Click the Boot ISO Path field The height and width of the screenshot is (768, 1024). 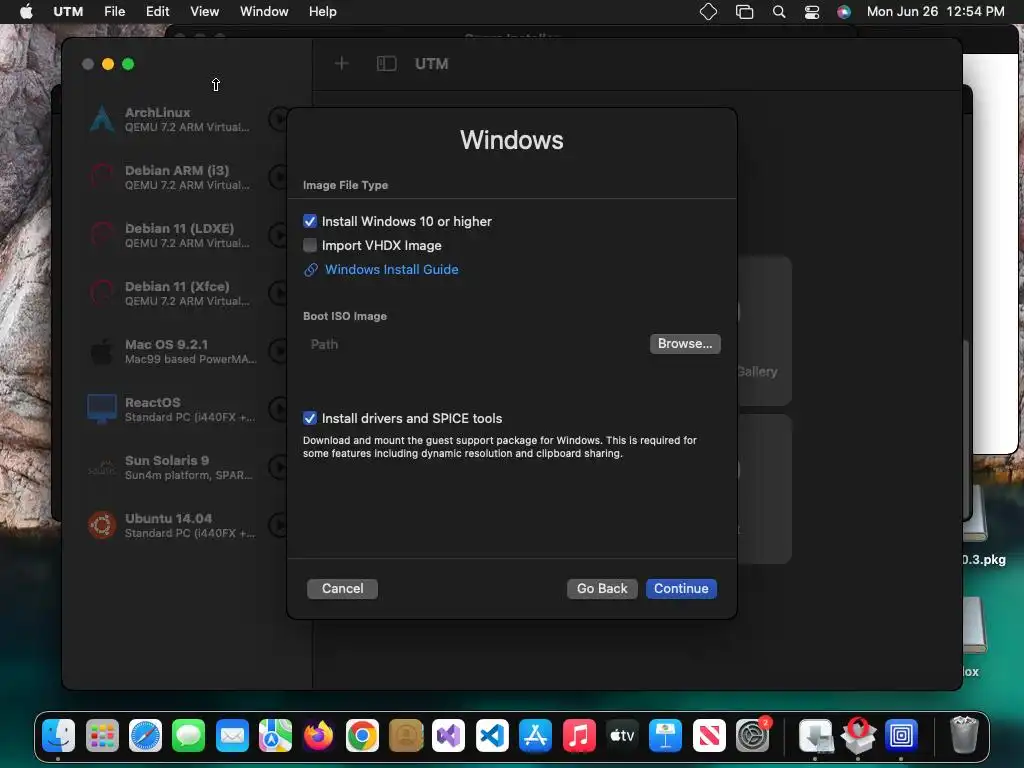[475, 344]
